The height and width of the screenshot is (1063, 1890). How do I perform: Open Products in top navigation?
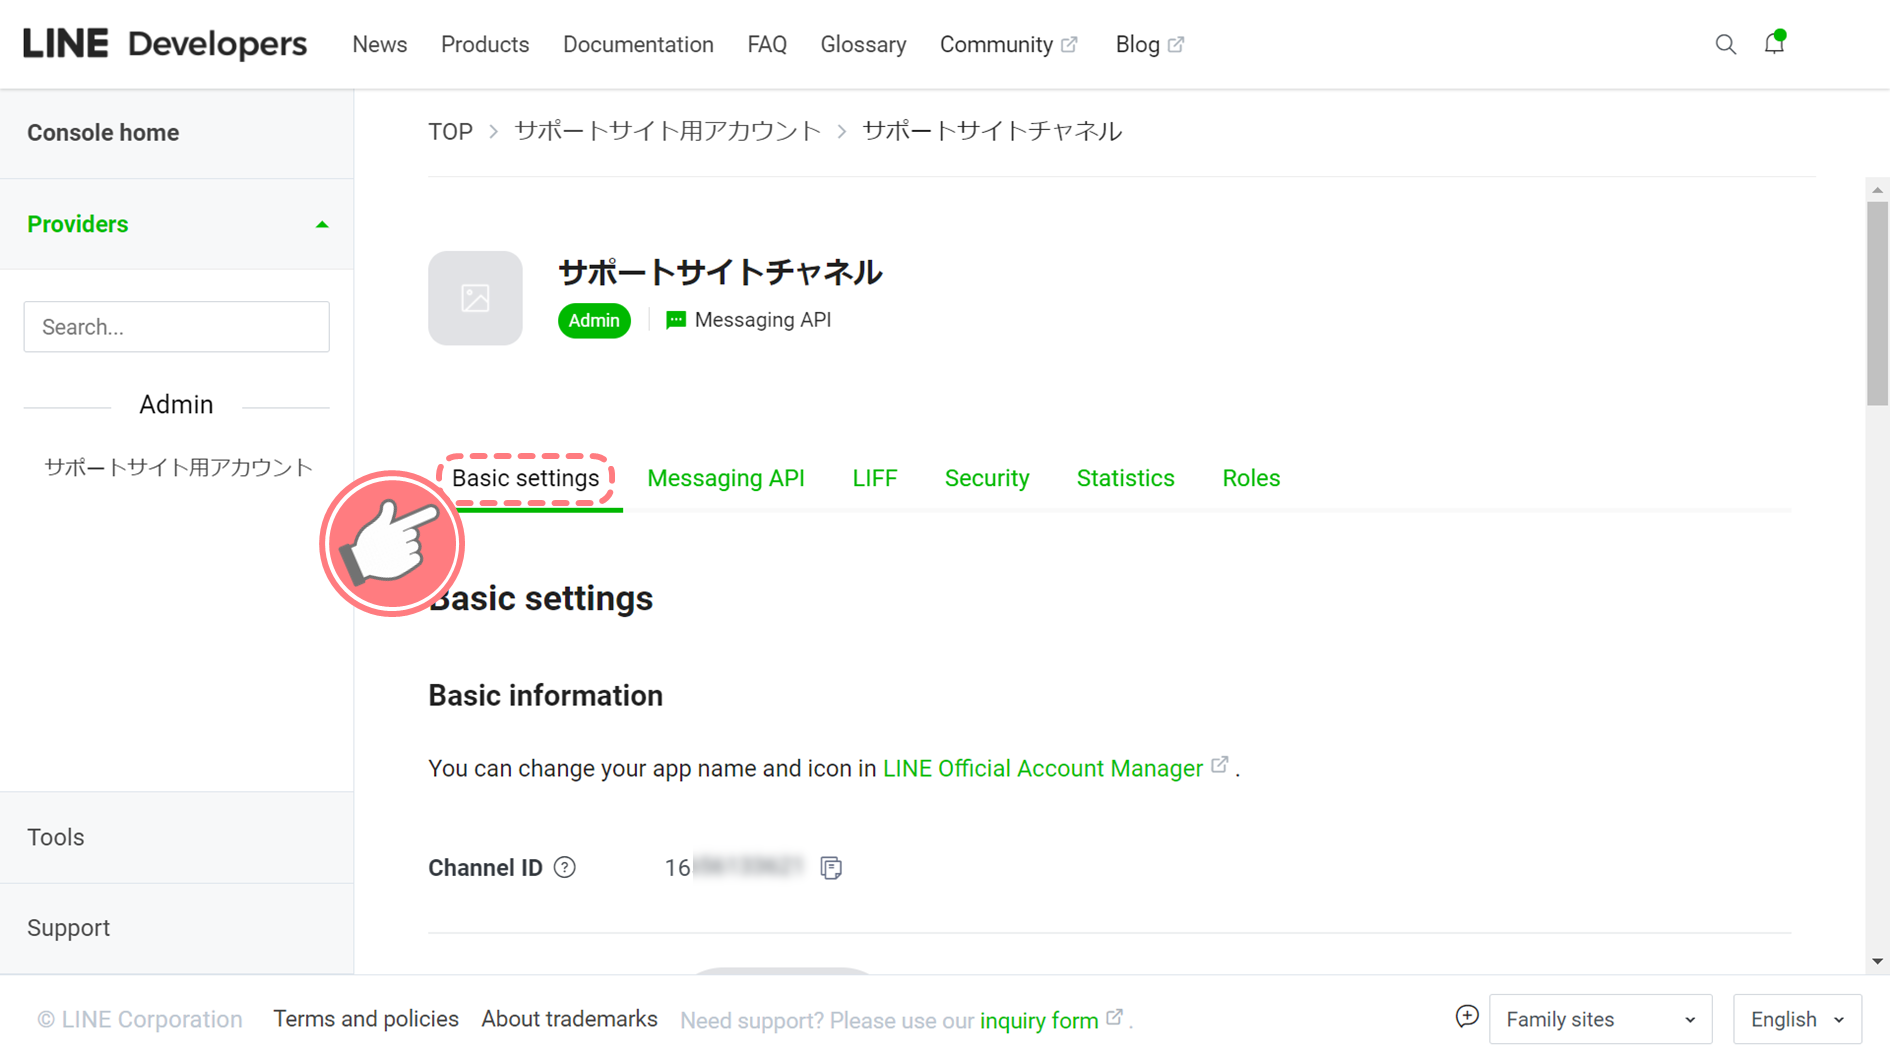pyautogui.click(x=485, y=45)
